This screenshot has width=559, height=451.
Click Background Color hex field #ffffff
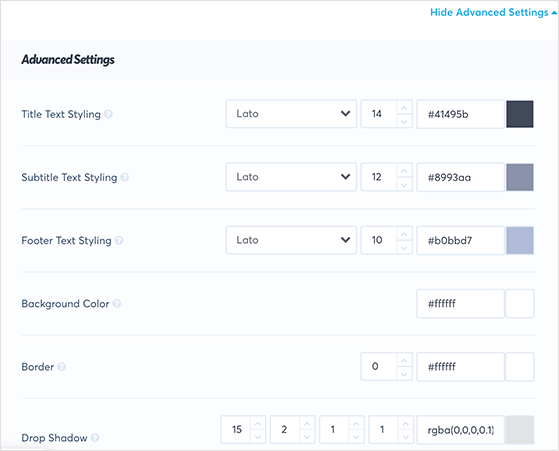click(x=461, y=303)
